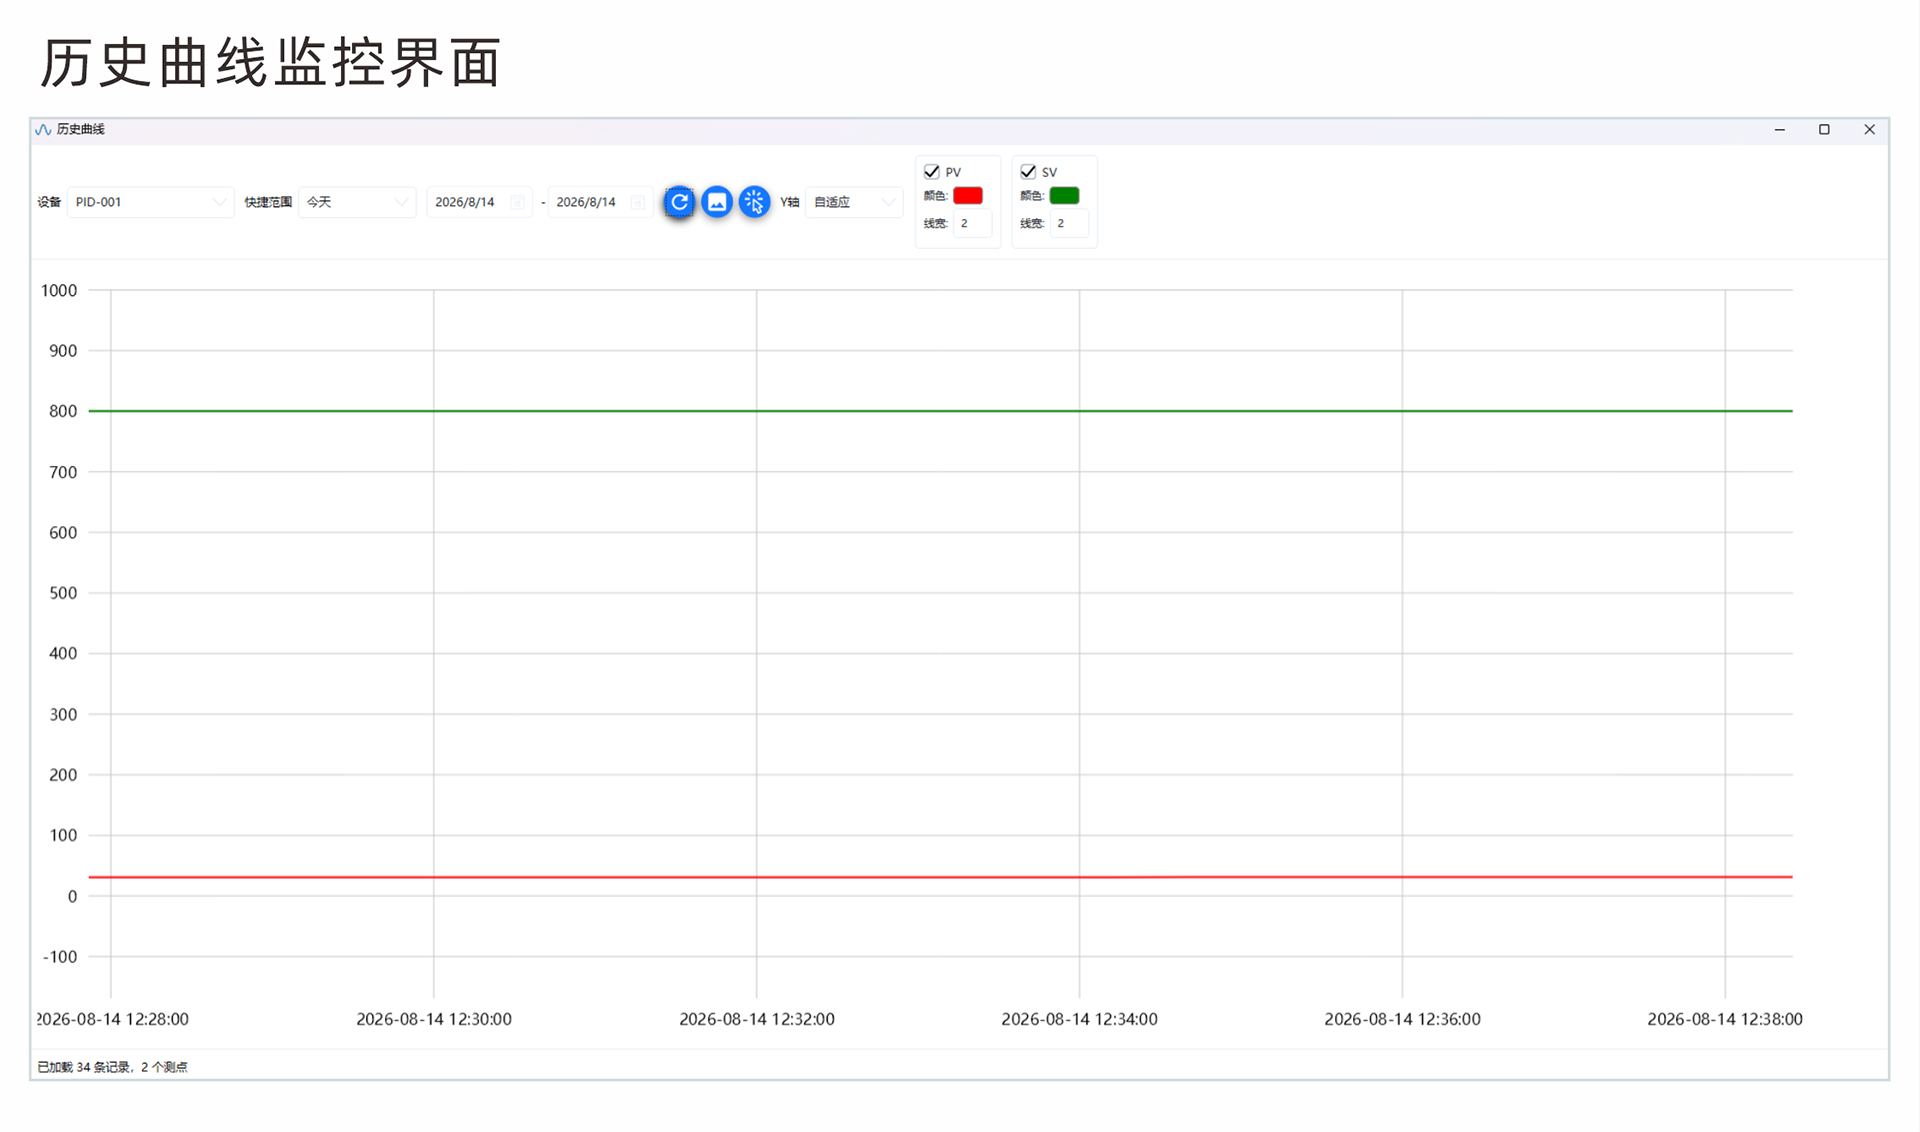Click the green SV color swatch
Image resolution: width=1920 pixels, height=1132 pixels.
[1064, 196]
